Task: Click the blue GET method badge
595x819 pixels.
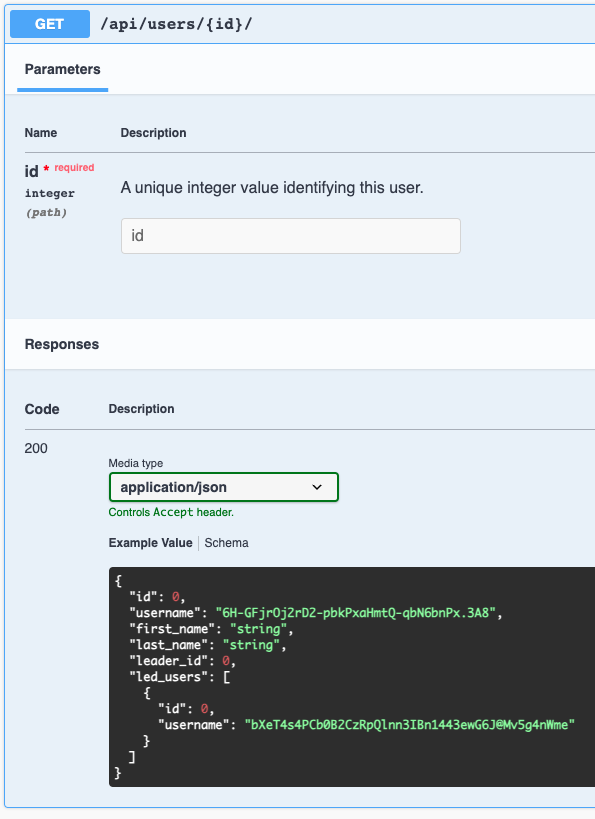Action: pos(50,24)
